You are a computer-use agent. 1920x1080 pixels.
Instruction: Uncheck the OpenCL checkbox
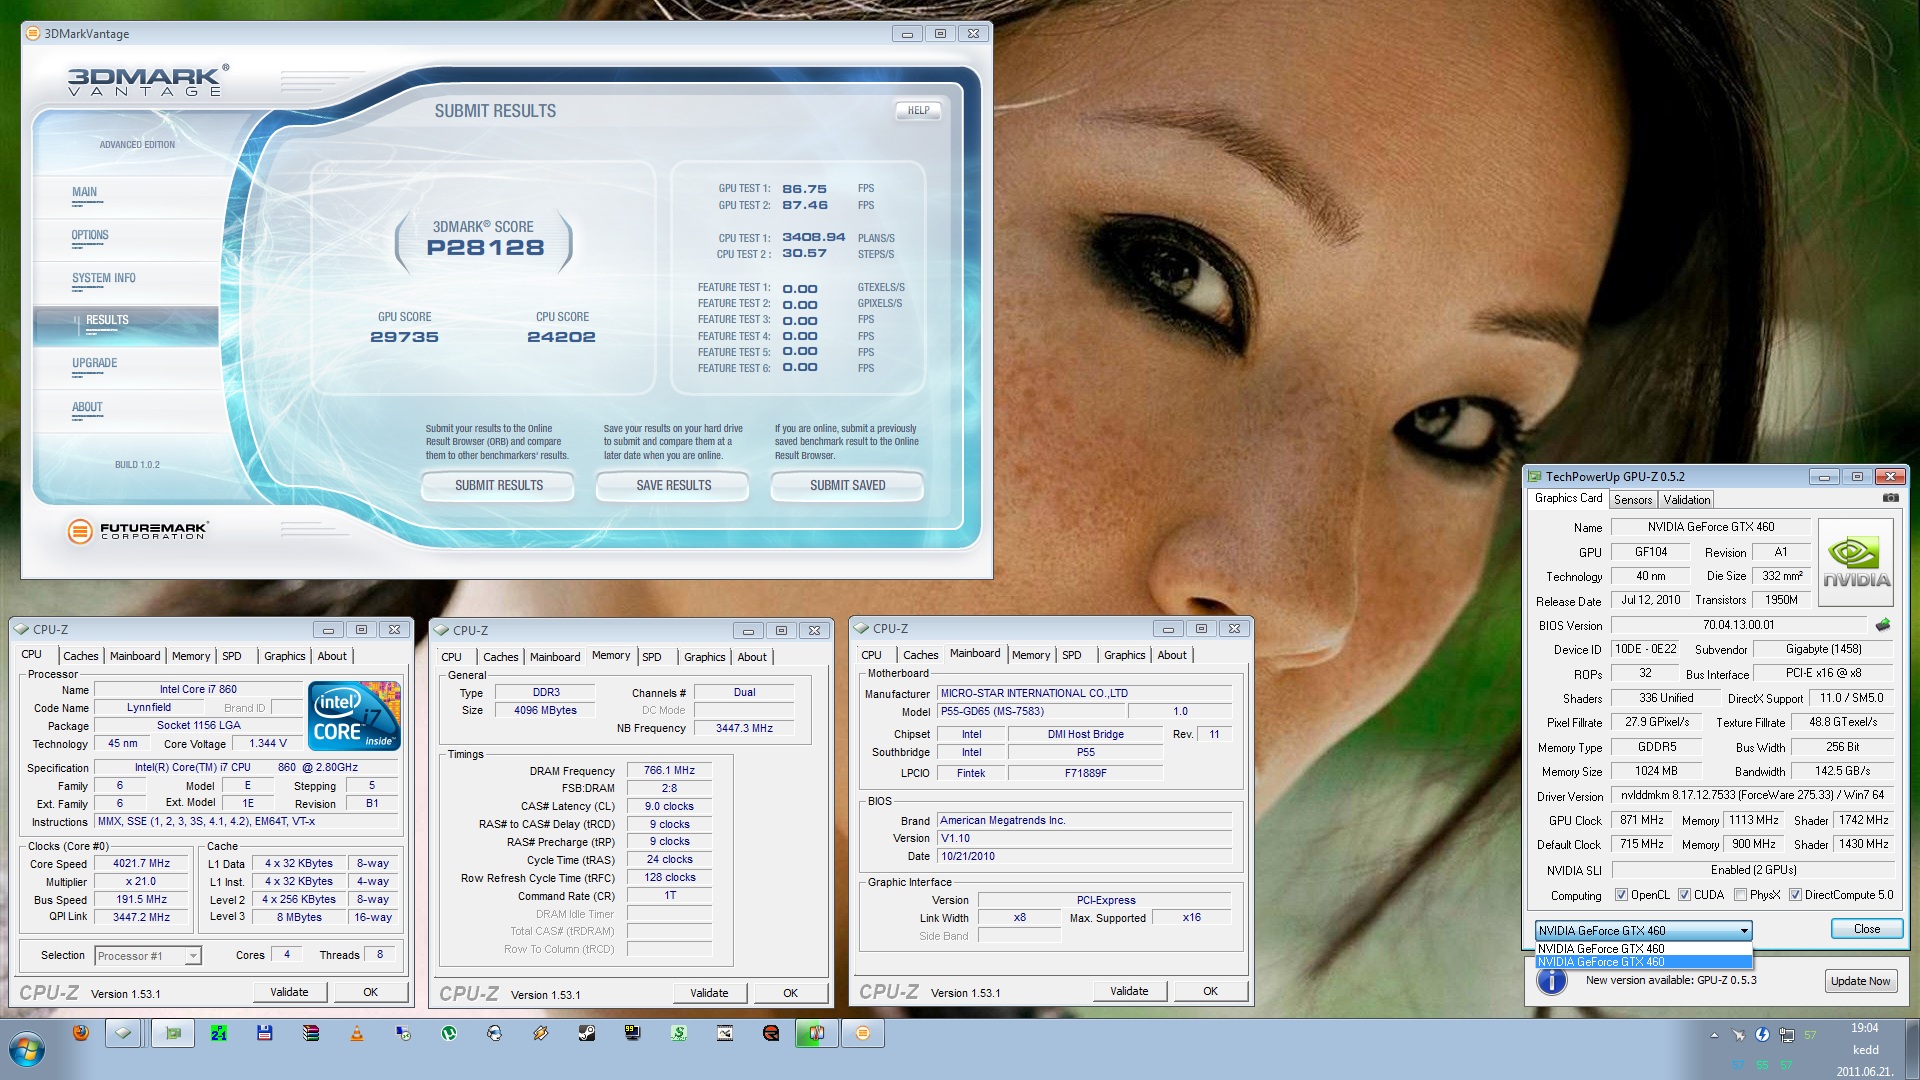pyautogui.click(x=1622, y=895)
